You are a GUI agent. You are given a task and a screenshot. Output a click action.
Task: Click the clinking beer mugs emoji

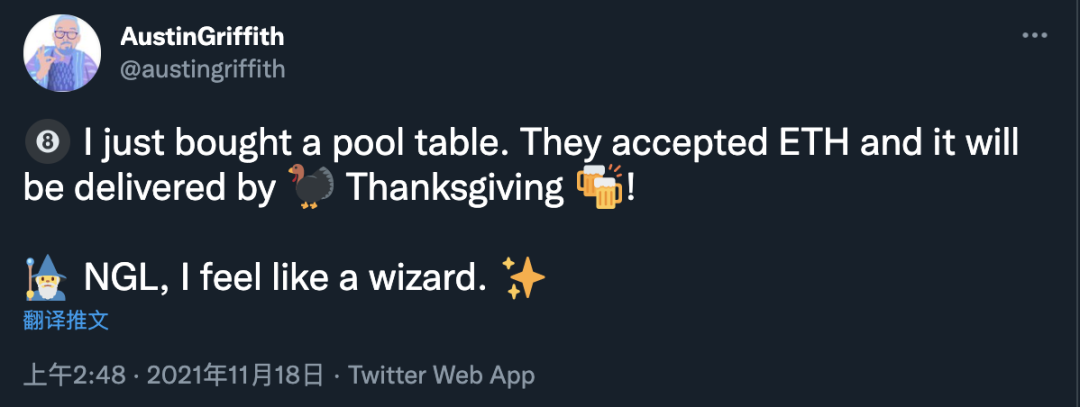point(599,188)
